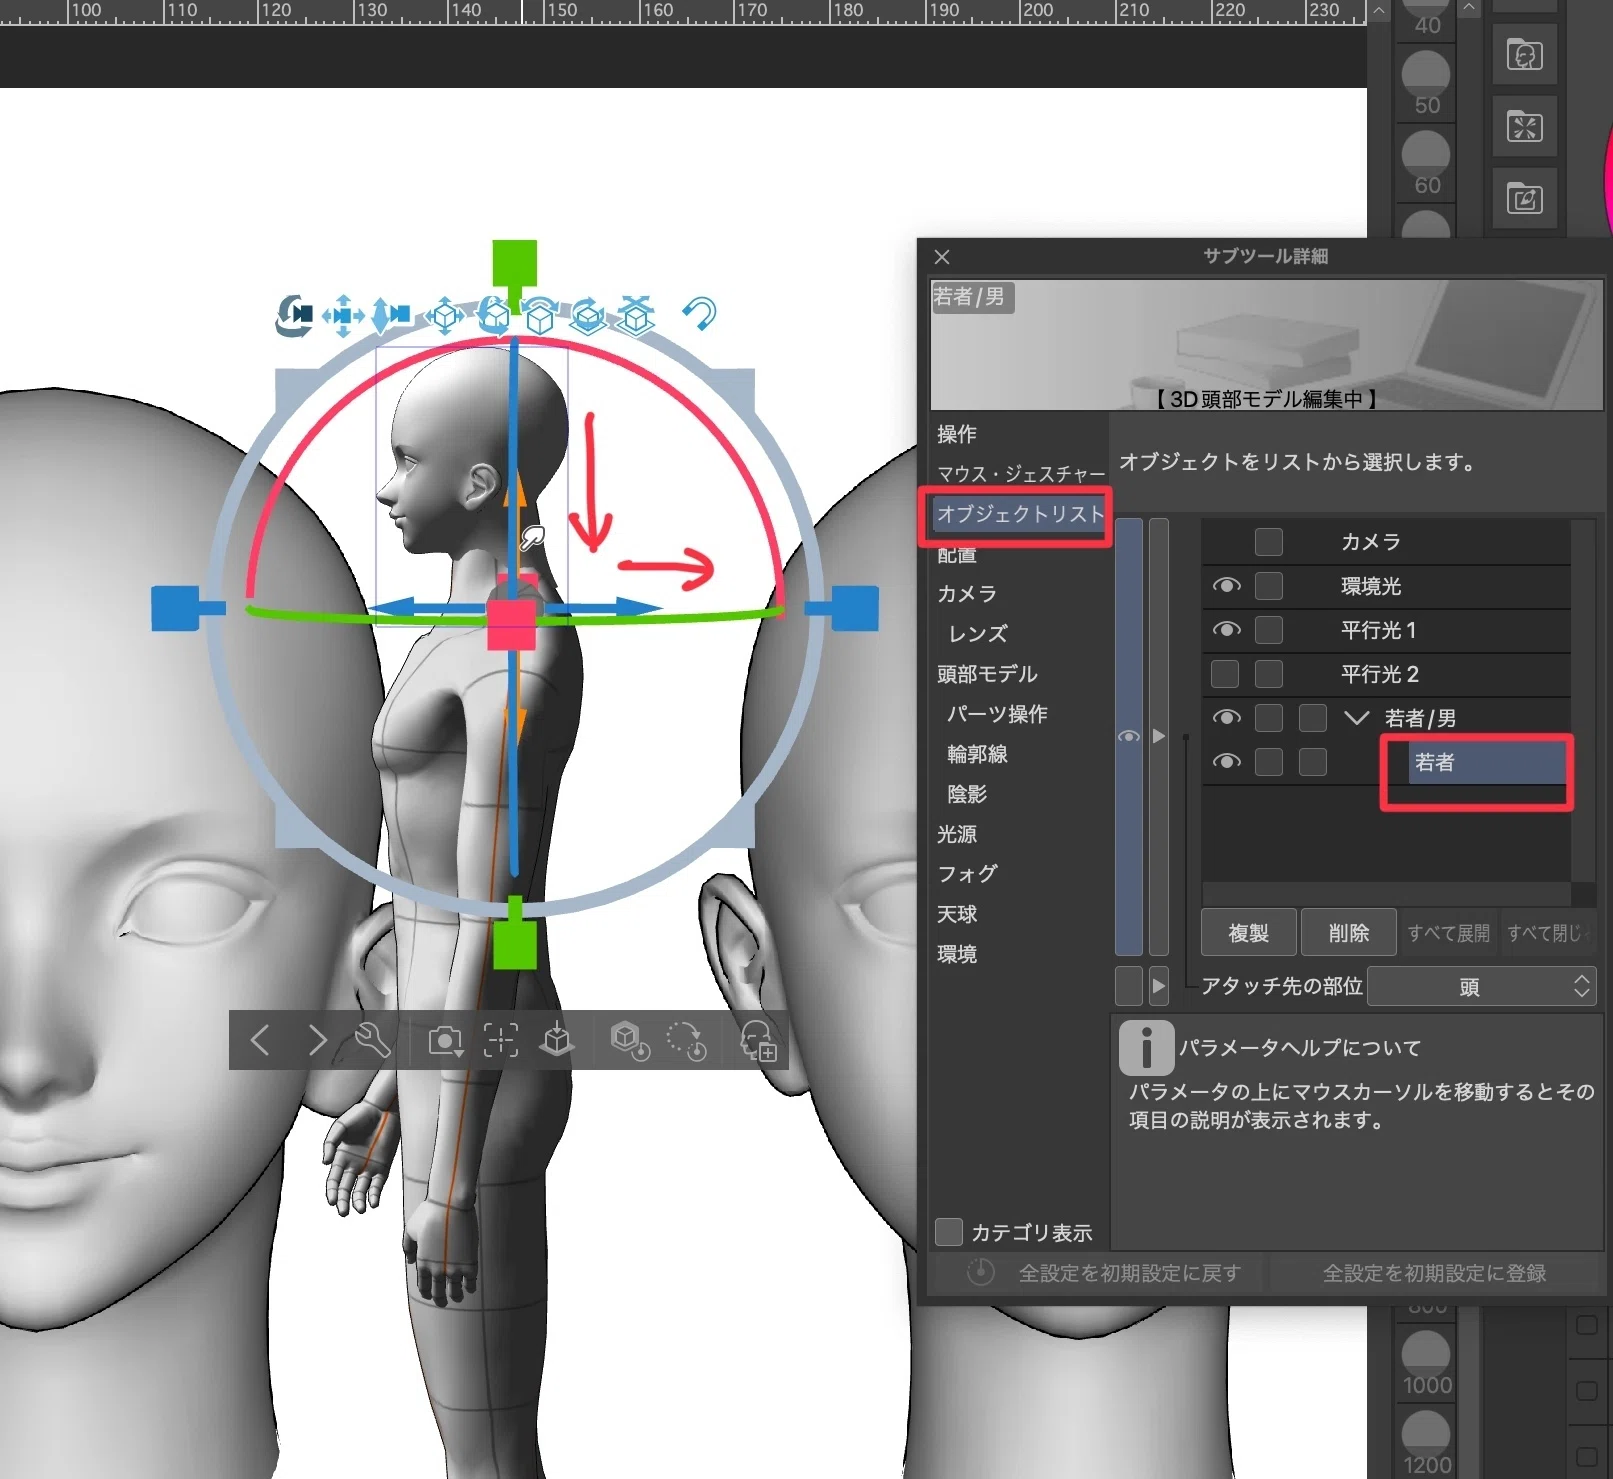Click the 削除 delete button
The height and width of the screenshot is (1479, 1613).
(x=1348, y=933)
